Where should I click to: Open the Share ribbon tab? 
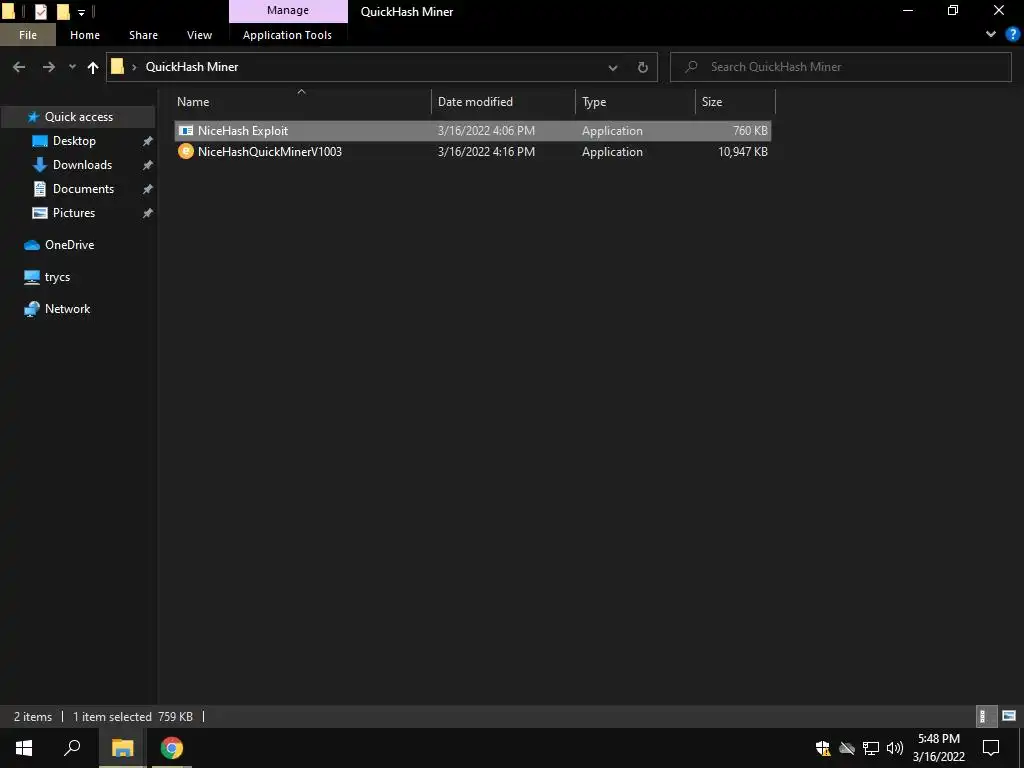(x=143, y=35)
